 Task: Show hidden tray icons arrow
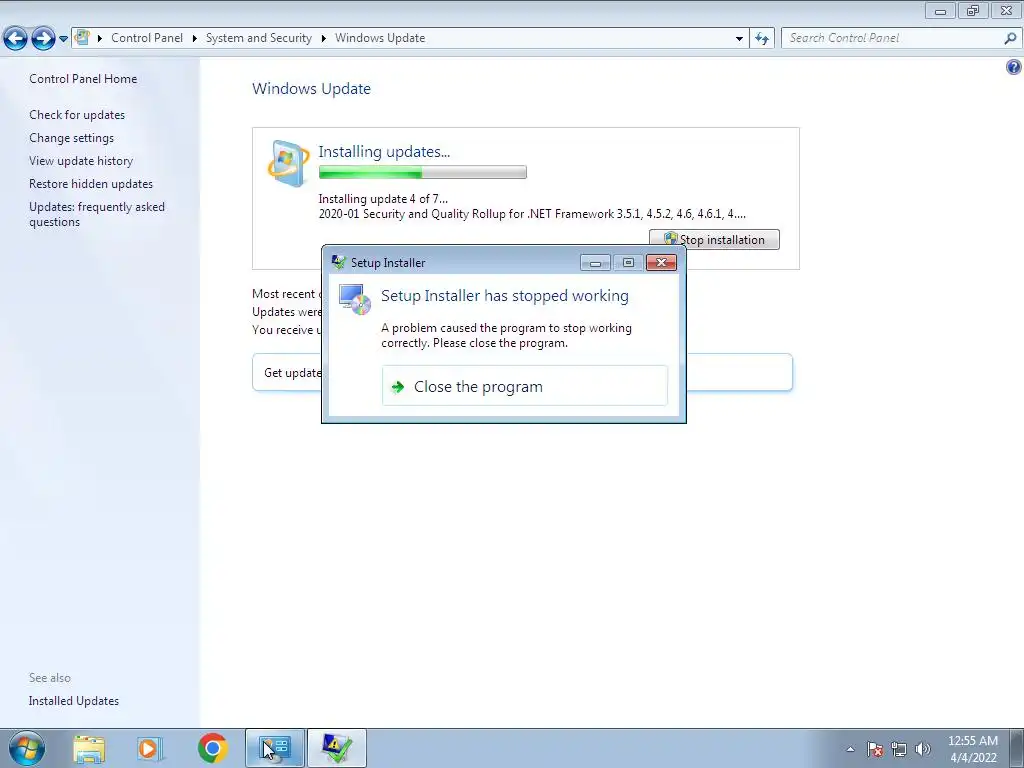pos(850,749)
